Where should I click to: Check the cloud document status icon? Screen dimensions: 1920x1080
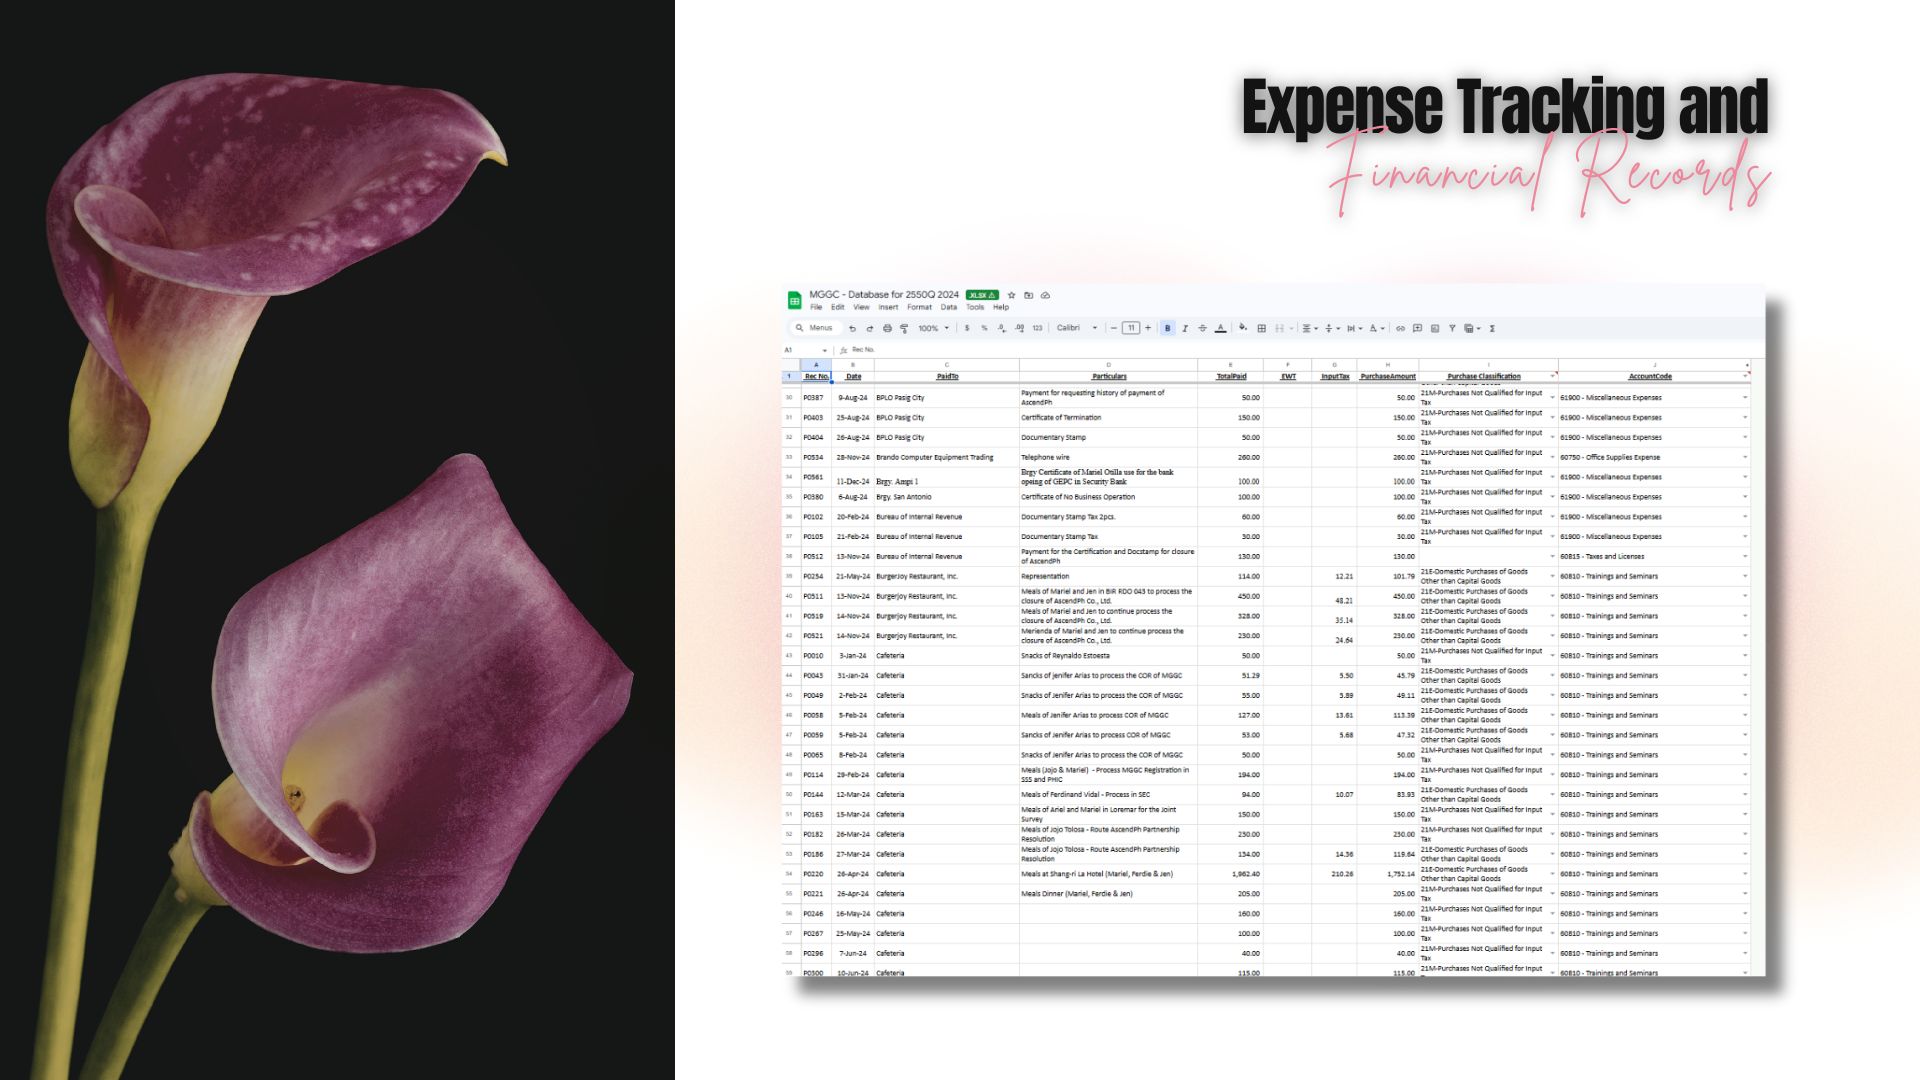point(1045,295)
